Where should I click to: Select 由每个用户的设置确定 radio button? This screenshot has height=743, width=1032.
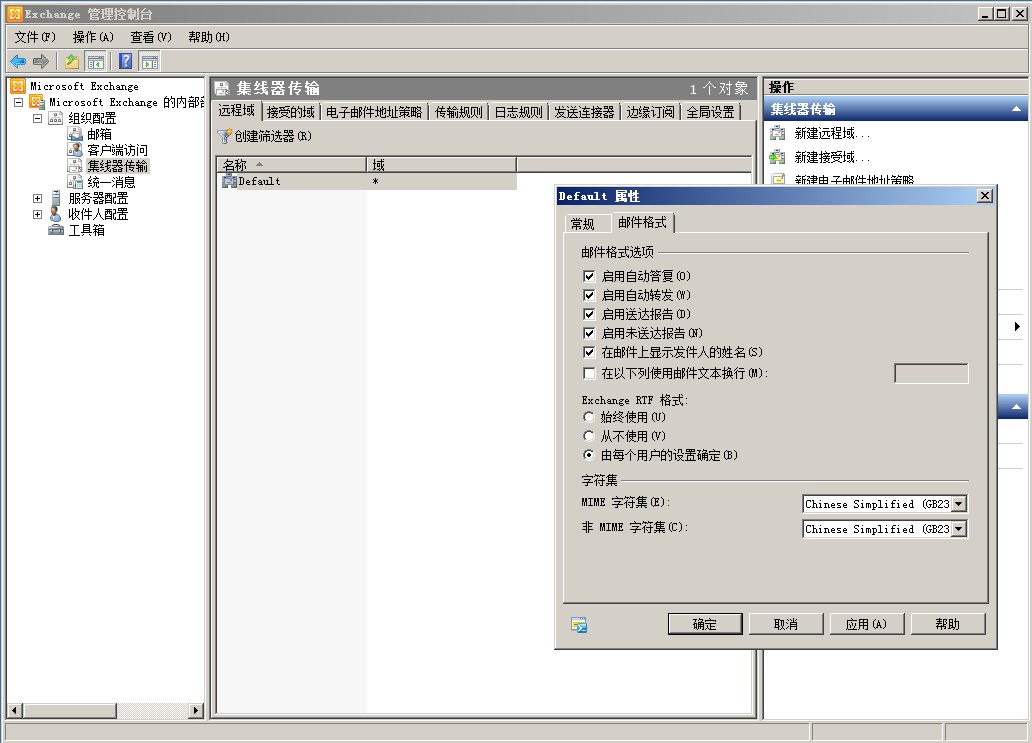[589, 455]
